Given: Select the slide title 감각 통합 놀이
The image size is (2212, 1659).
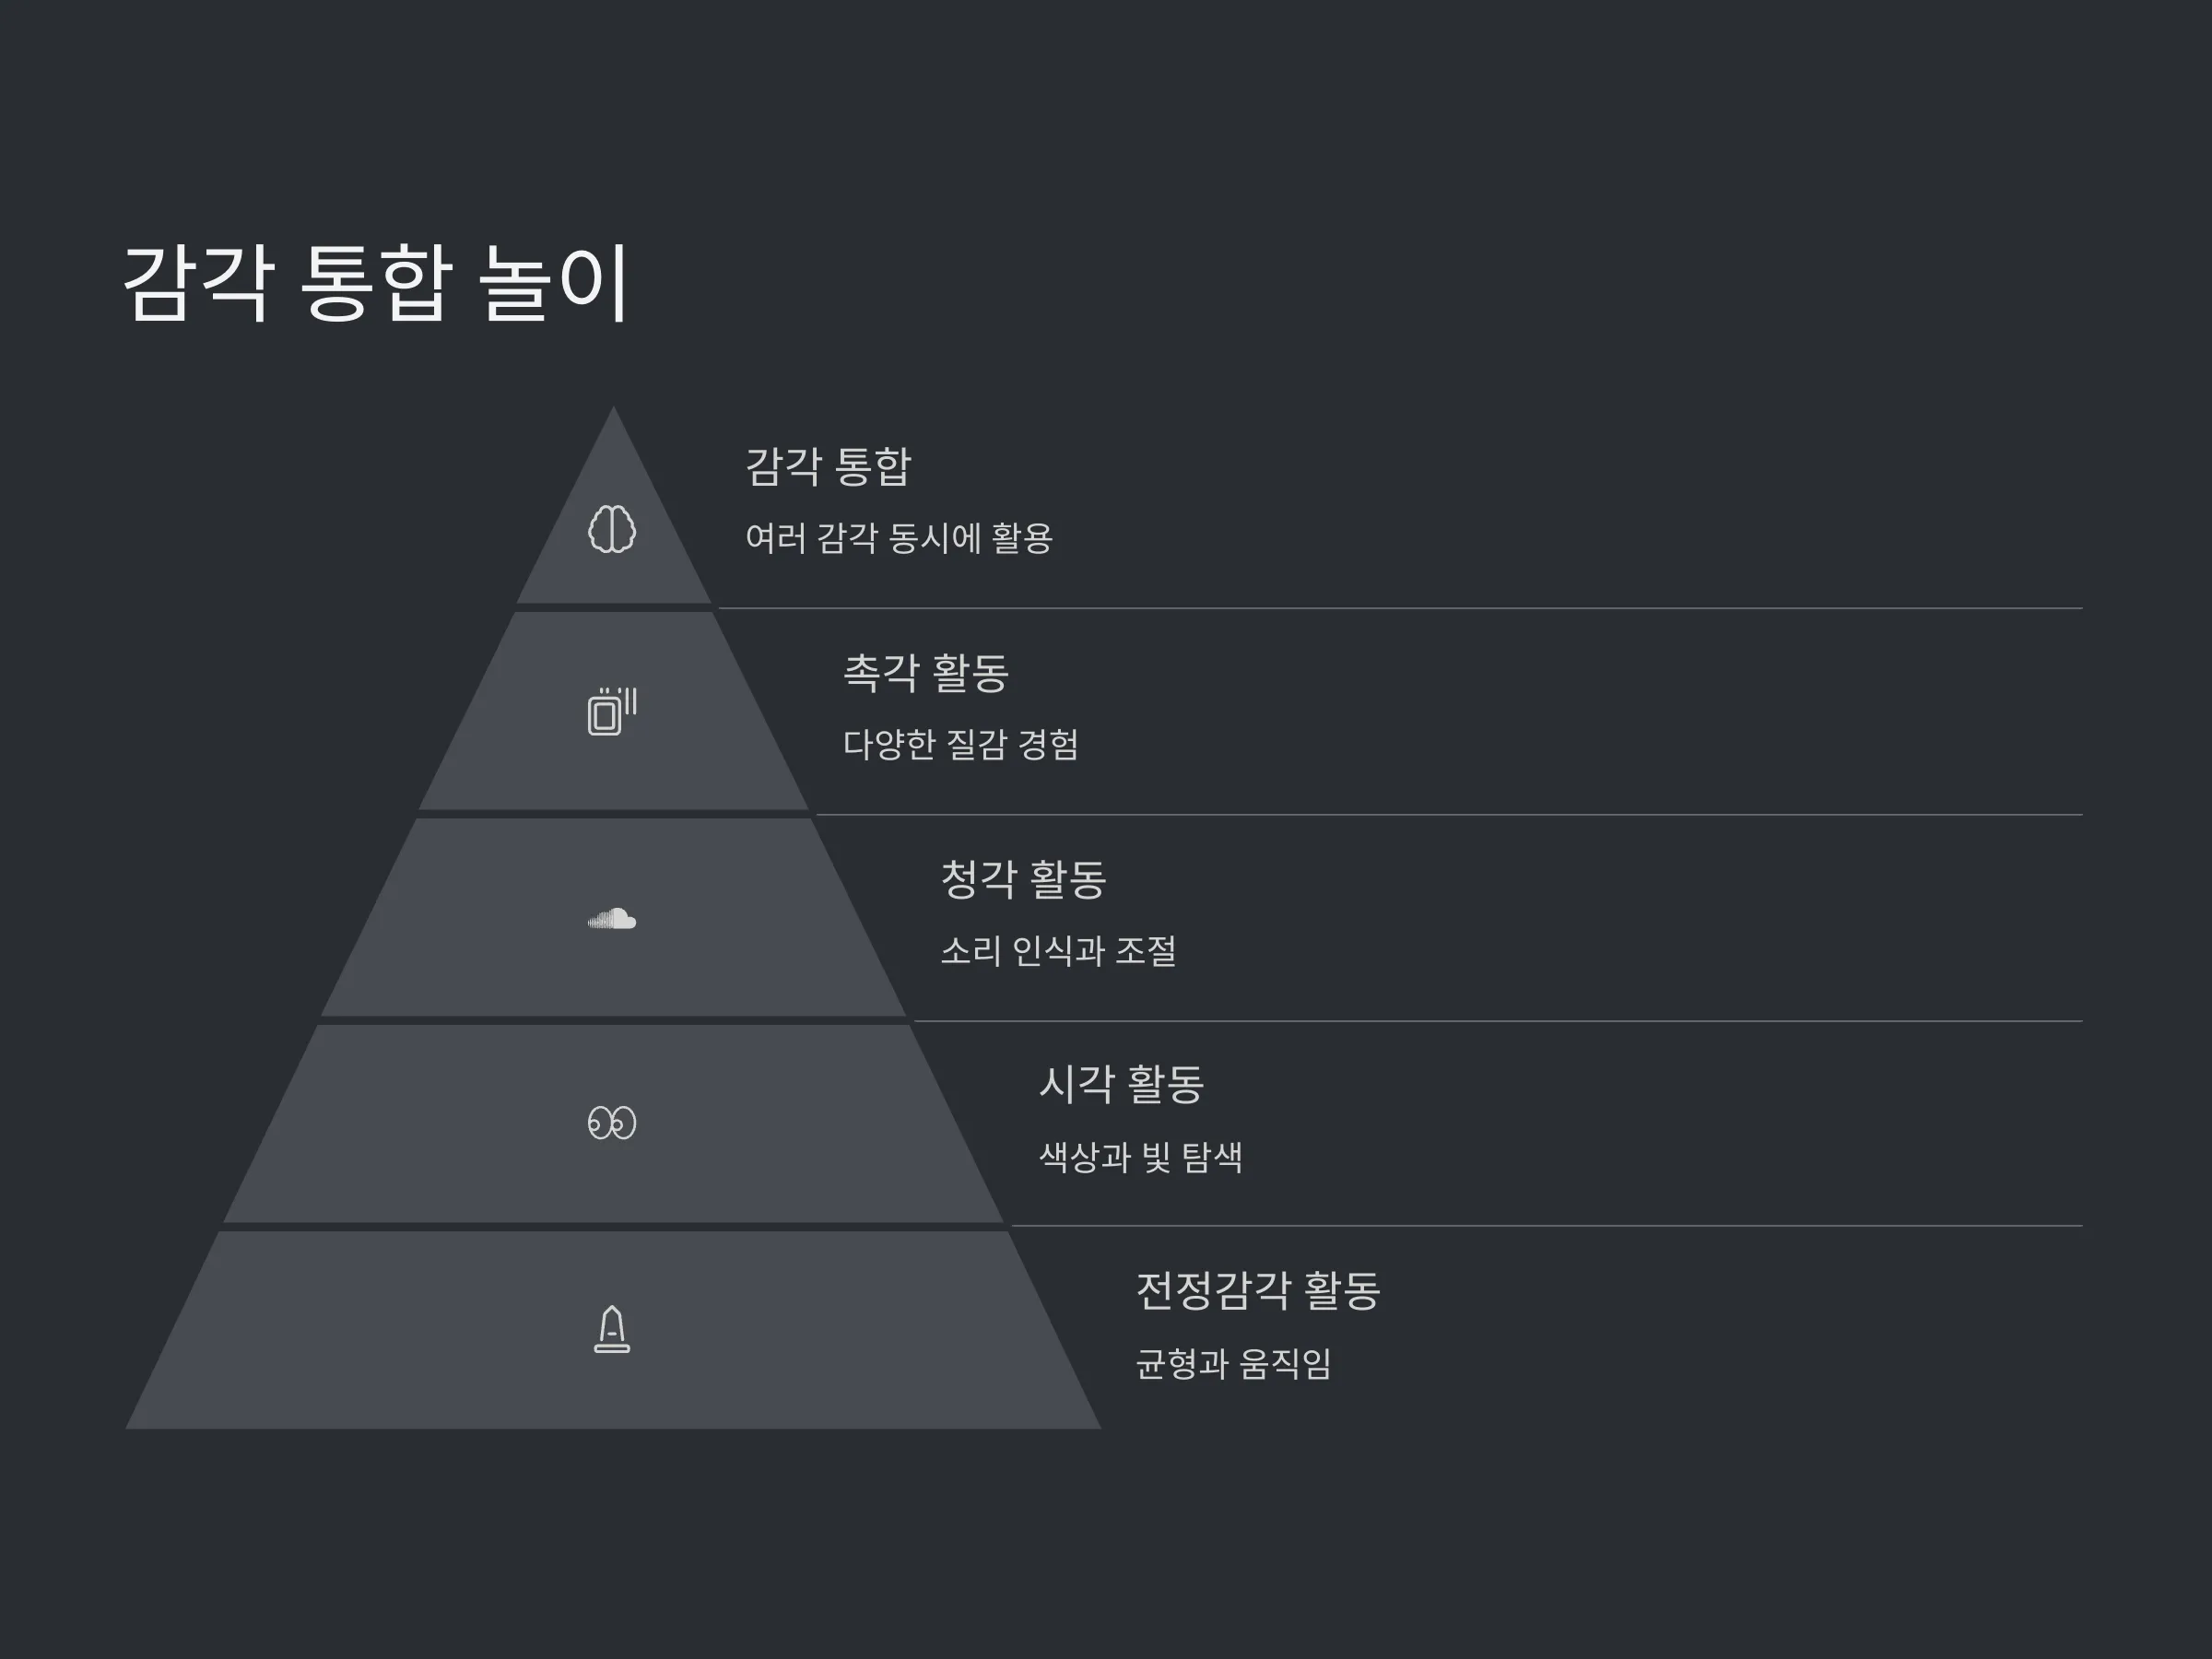Looking at the screenshot, I should point(376,284).
